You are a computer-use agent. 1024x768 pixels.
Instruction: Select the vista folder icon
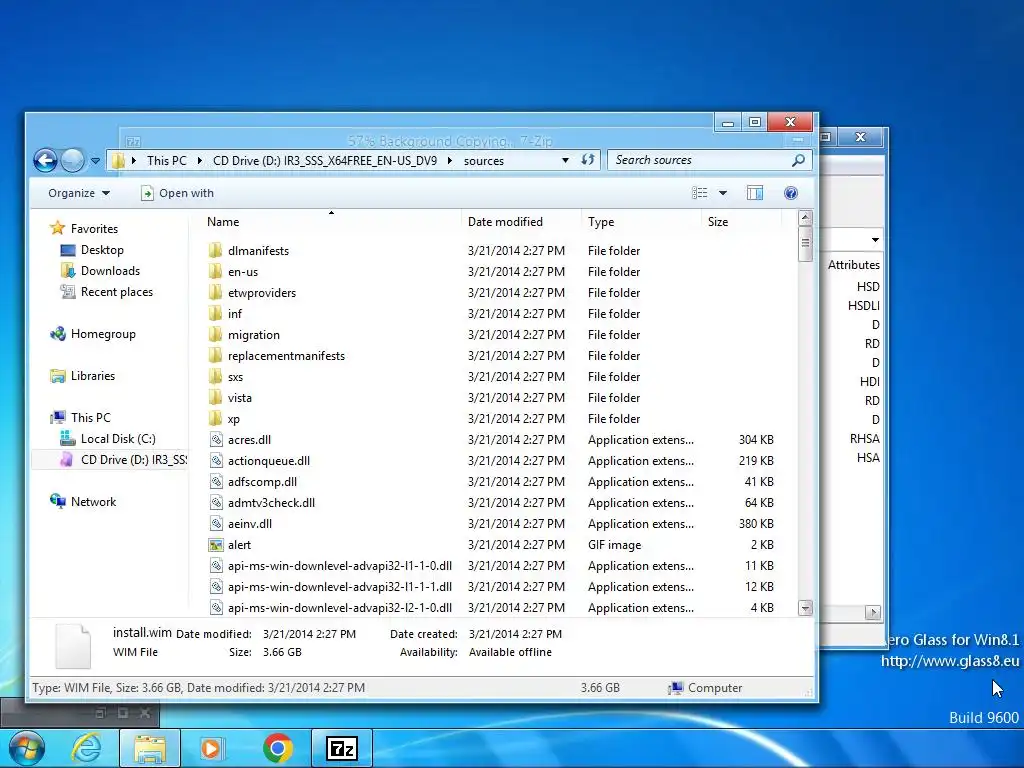tap(216, 397)
